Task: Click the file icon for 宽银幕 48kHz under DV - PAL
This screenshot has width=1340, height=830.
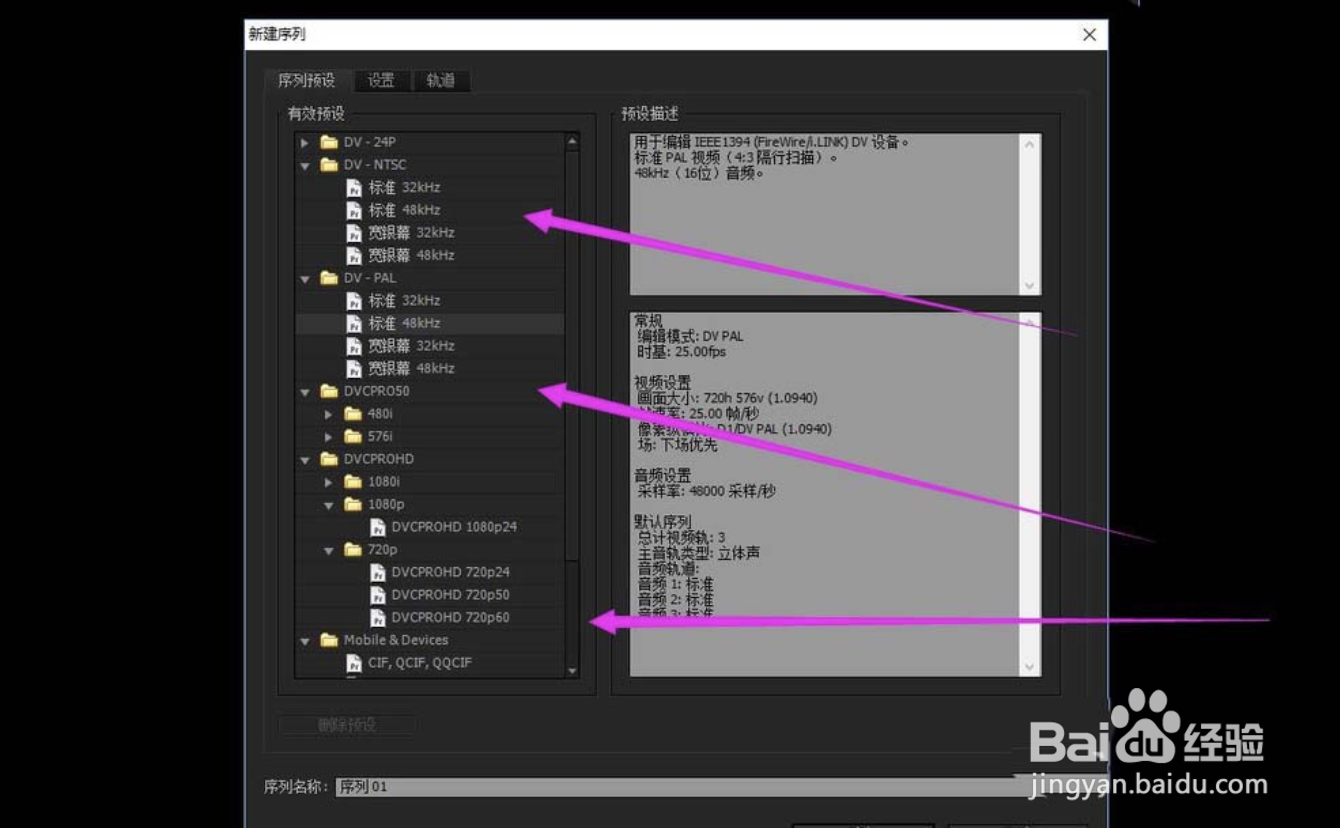Action: pyautogui.click(x=353, y=369)
